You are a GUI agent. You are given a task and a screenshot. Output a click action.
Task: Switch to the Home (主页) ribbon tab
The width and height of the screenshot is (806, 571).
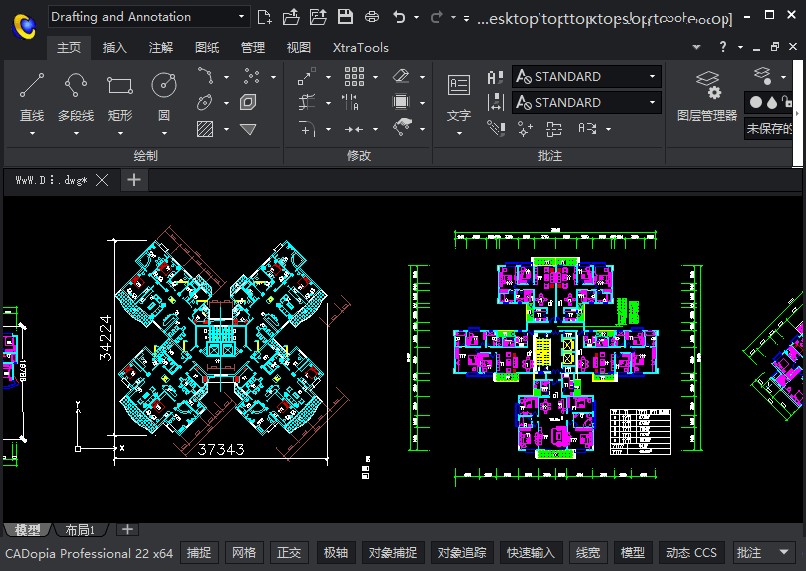tap(69, 47)
